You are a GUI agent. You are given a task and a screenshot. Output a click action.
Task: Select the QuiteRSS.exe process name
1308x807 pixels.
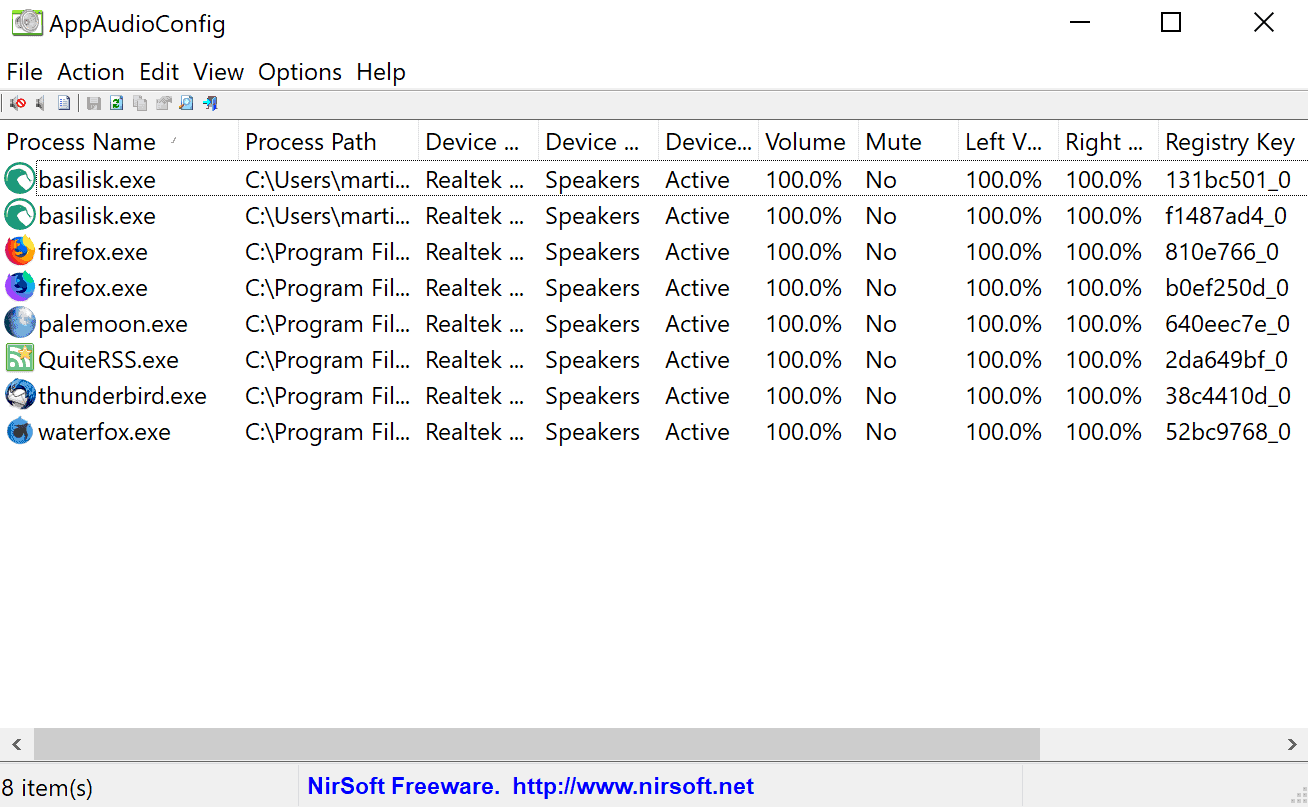pos(108,360)
